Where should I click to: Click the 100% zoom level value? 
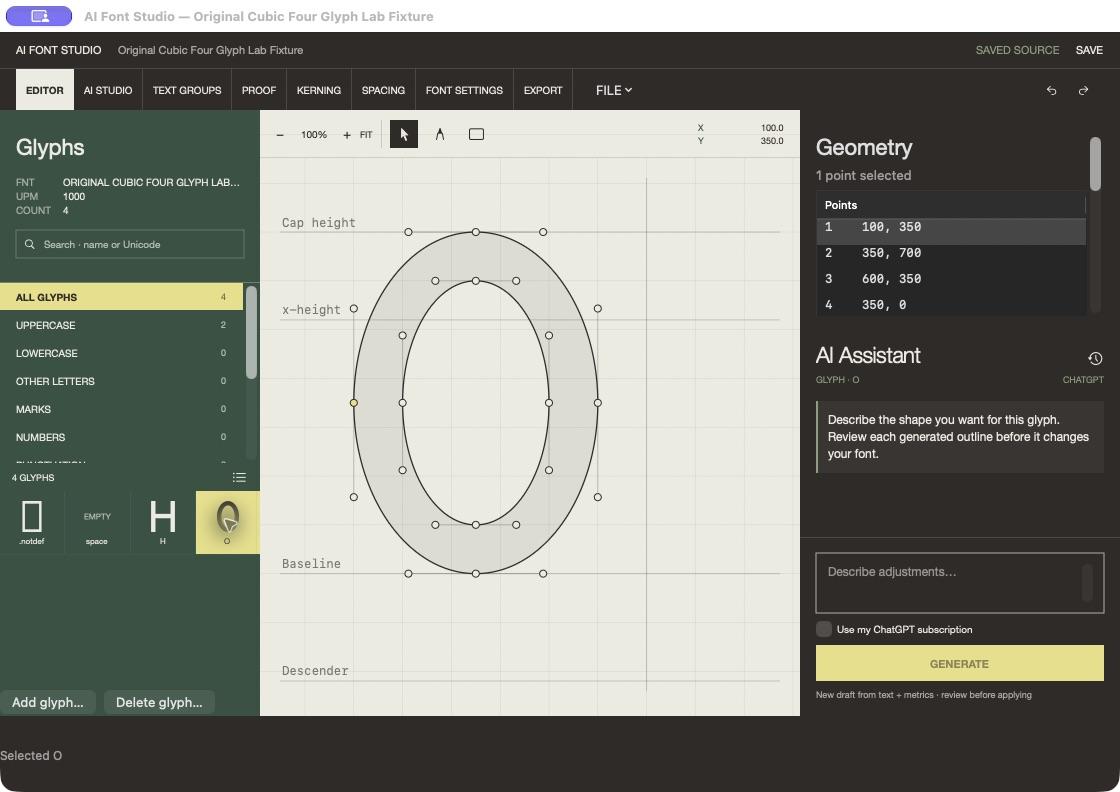click(314, 135)
